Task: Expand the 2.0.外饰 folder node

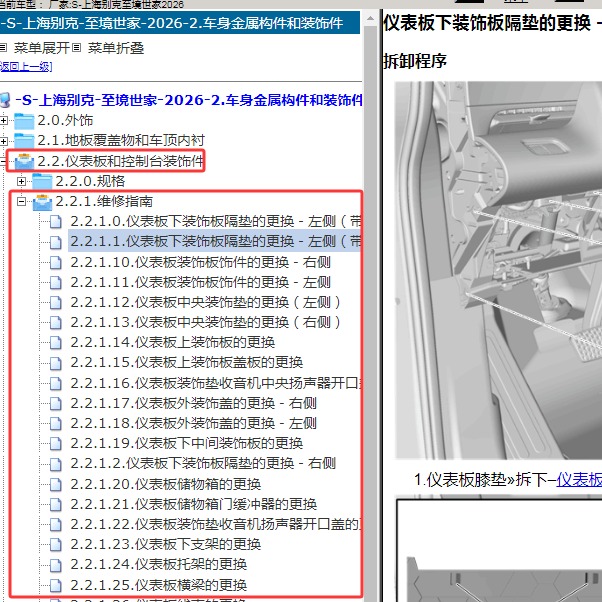Action: [3, 121]
